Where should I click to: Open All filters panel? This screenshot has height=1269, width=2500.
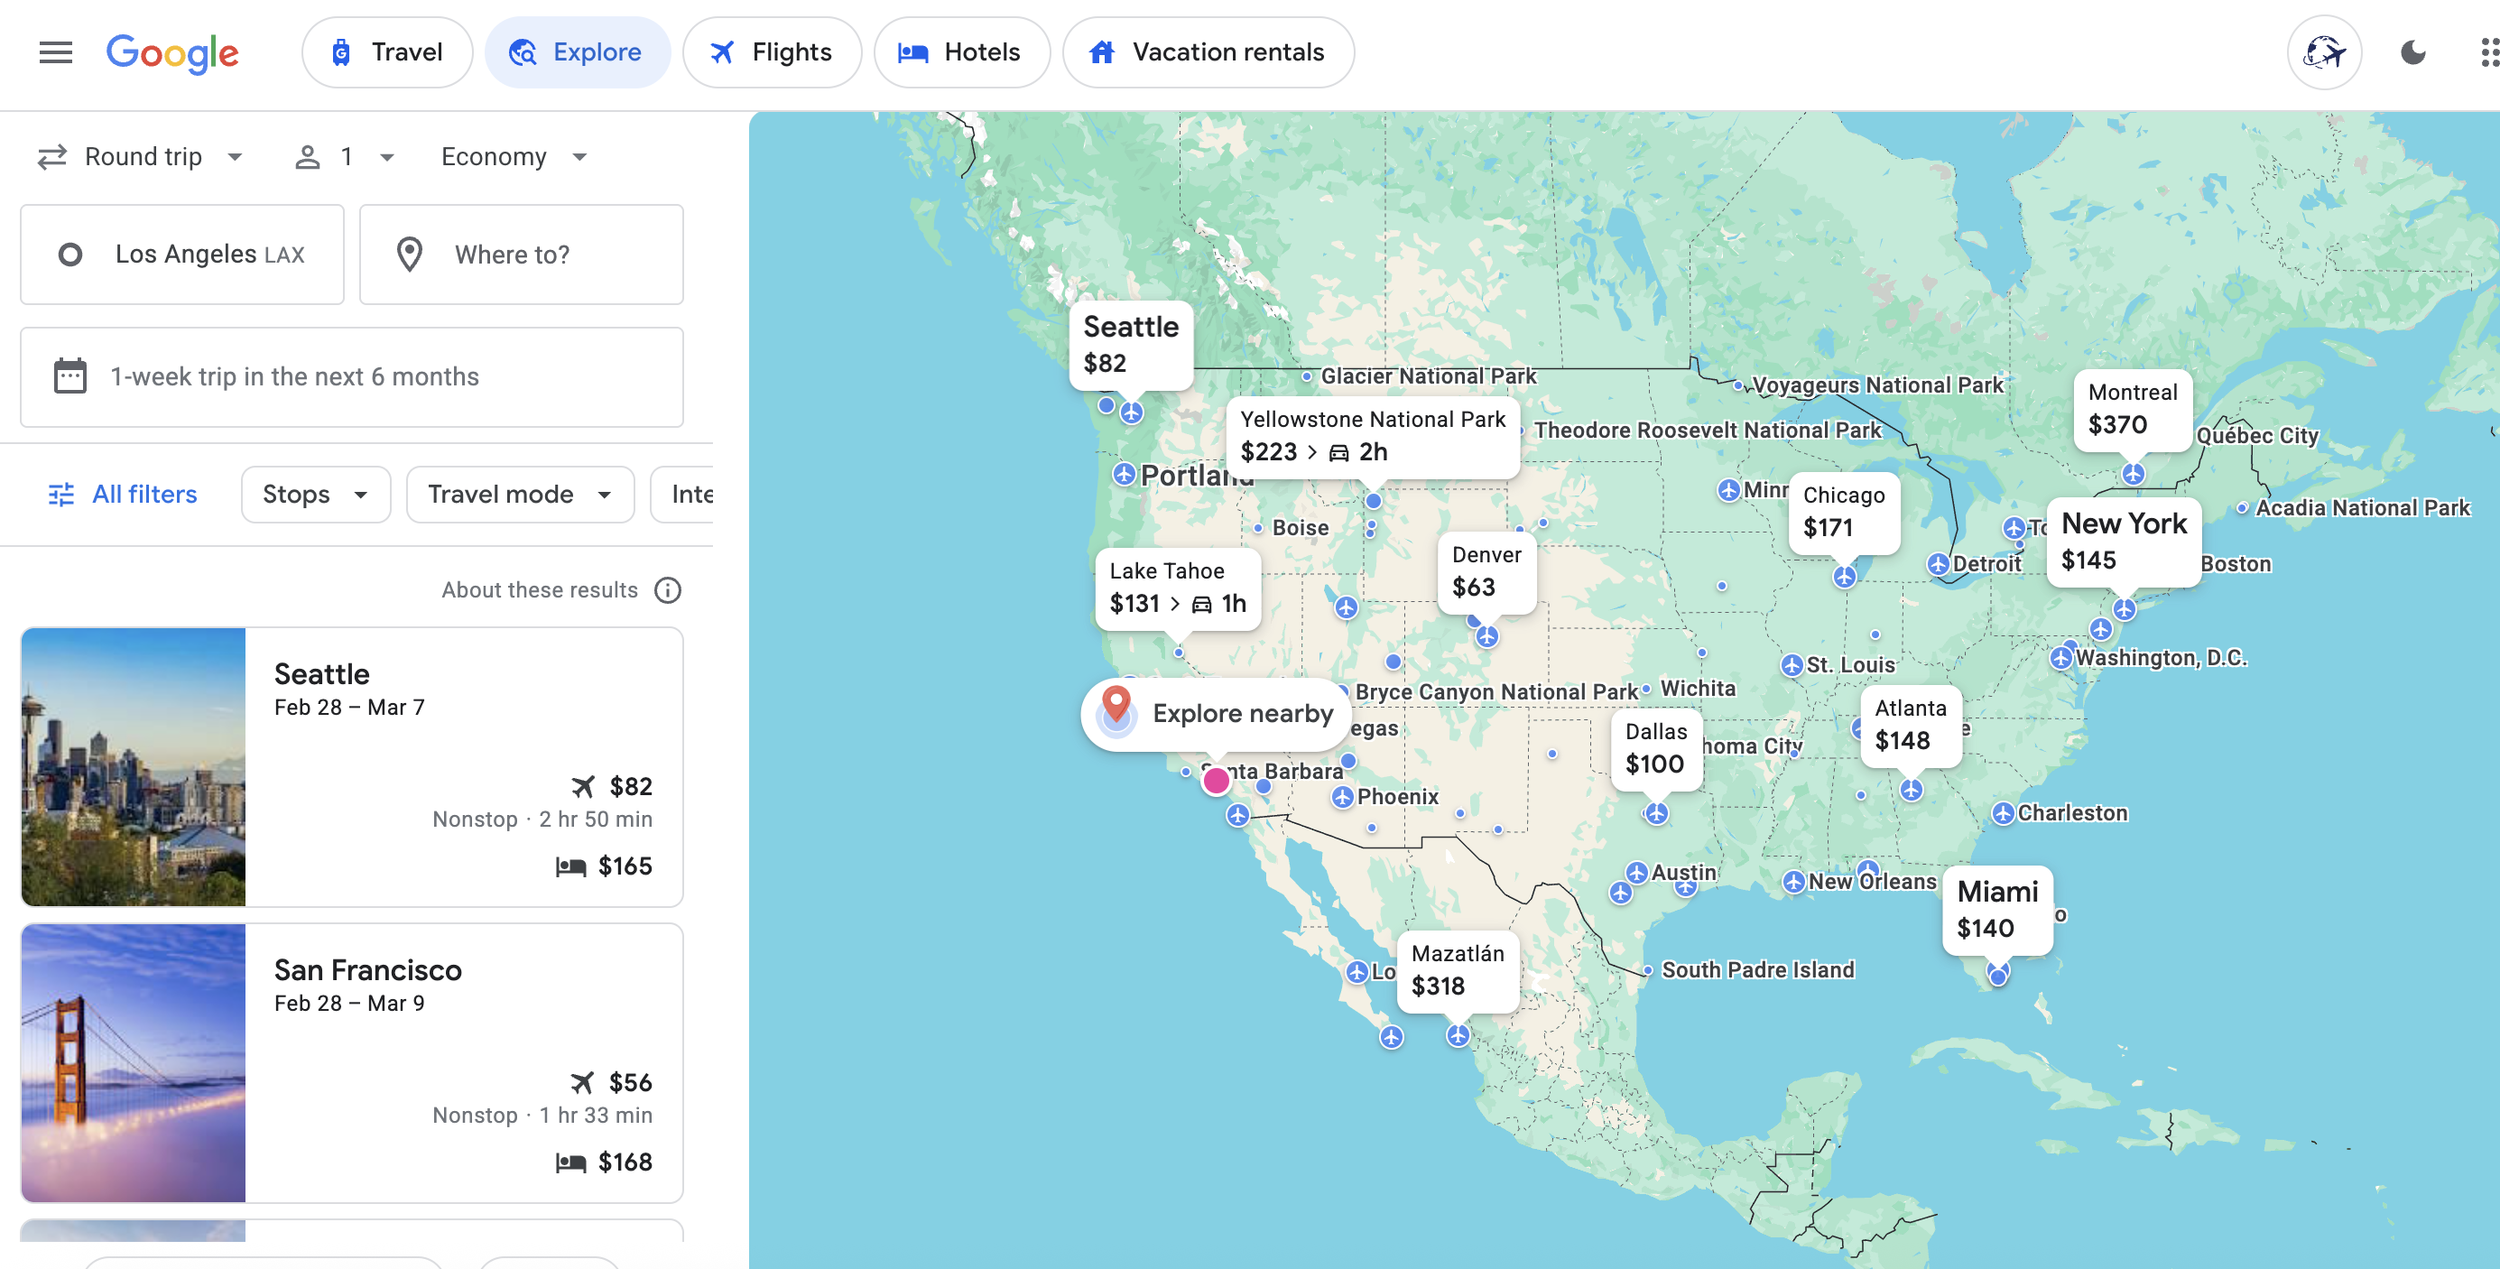[x=122, y=494]
